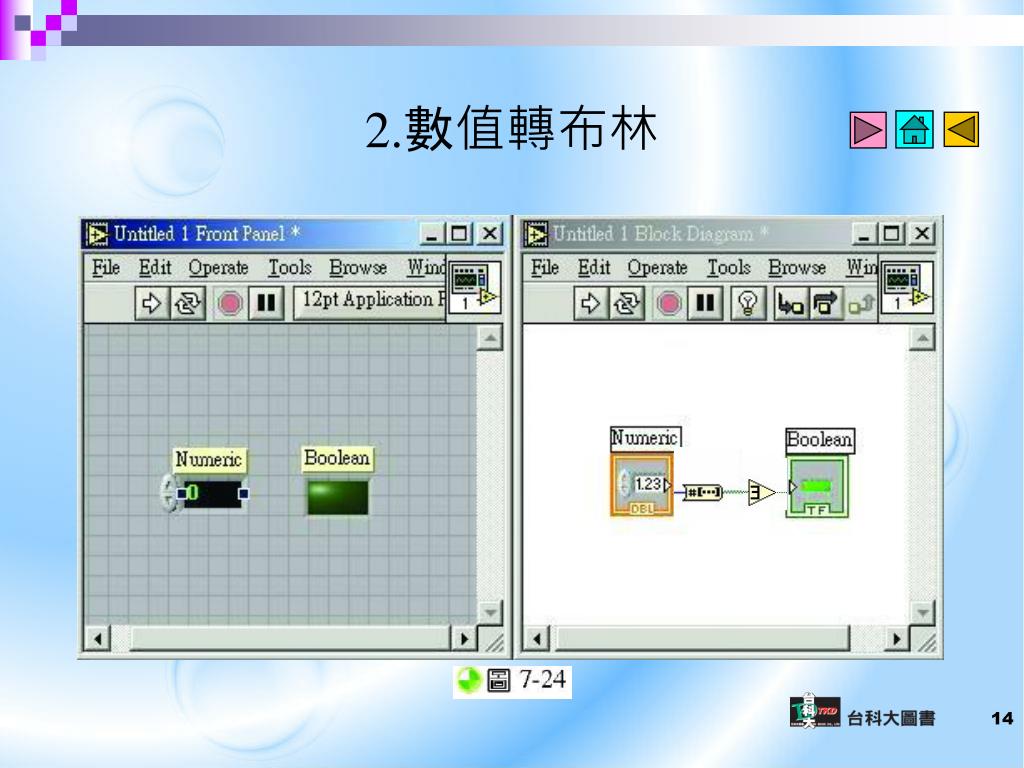This screenshot has width=1024, height=768.
Task: Open Edit menu in Front Panel window
Action: tap(155, 268)
